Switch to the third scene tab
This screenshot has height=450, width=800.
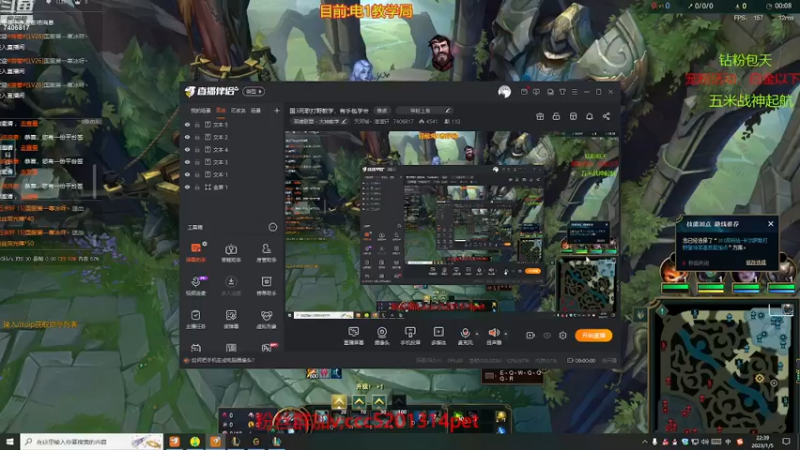pos(238,111)
